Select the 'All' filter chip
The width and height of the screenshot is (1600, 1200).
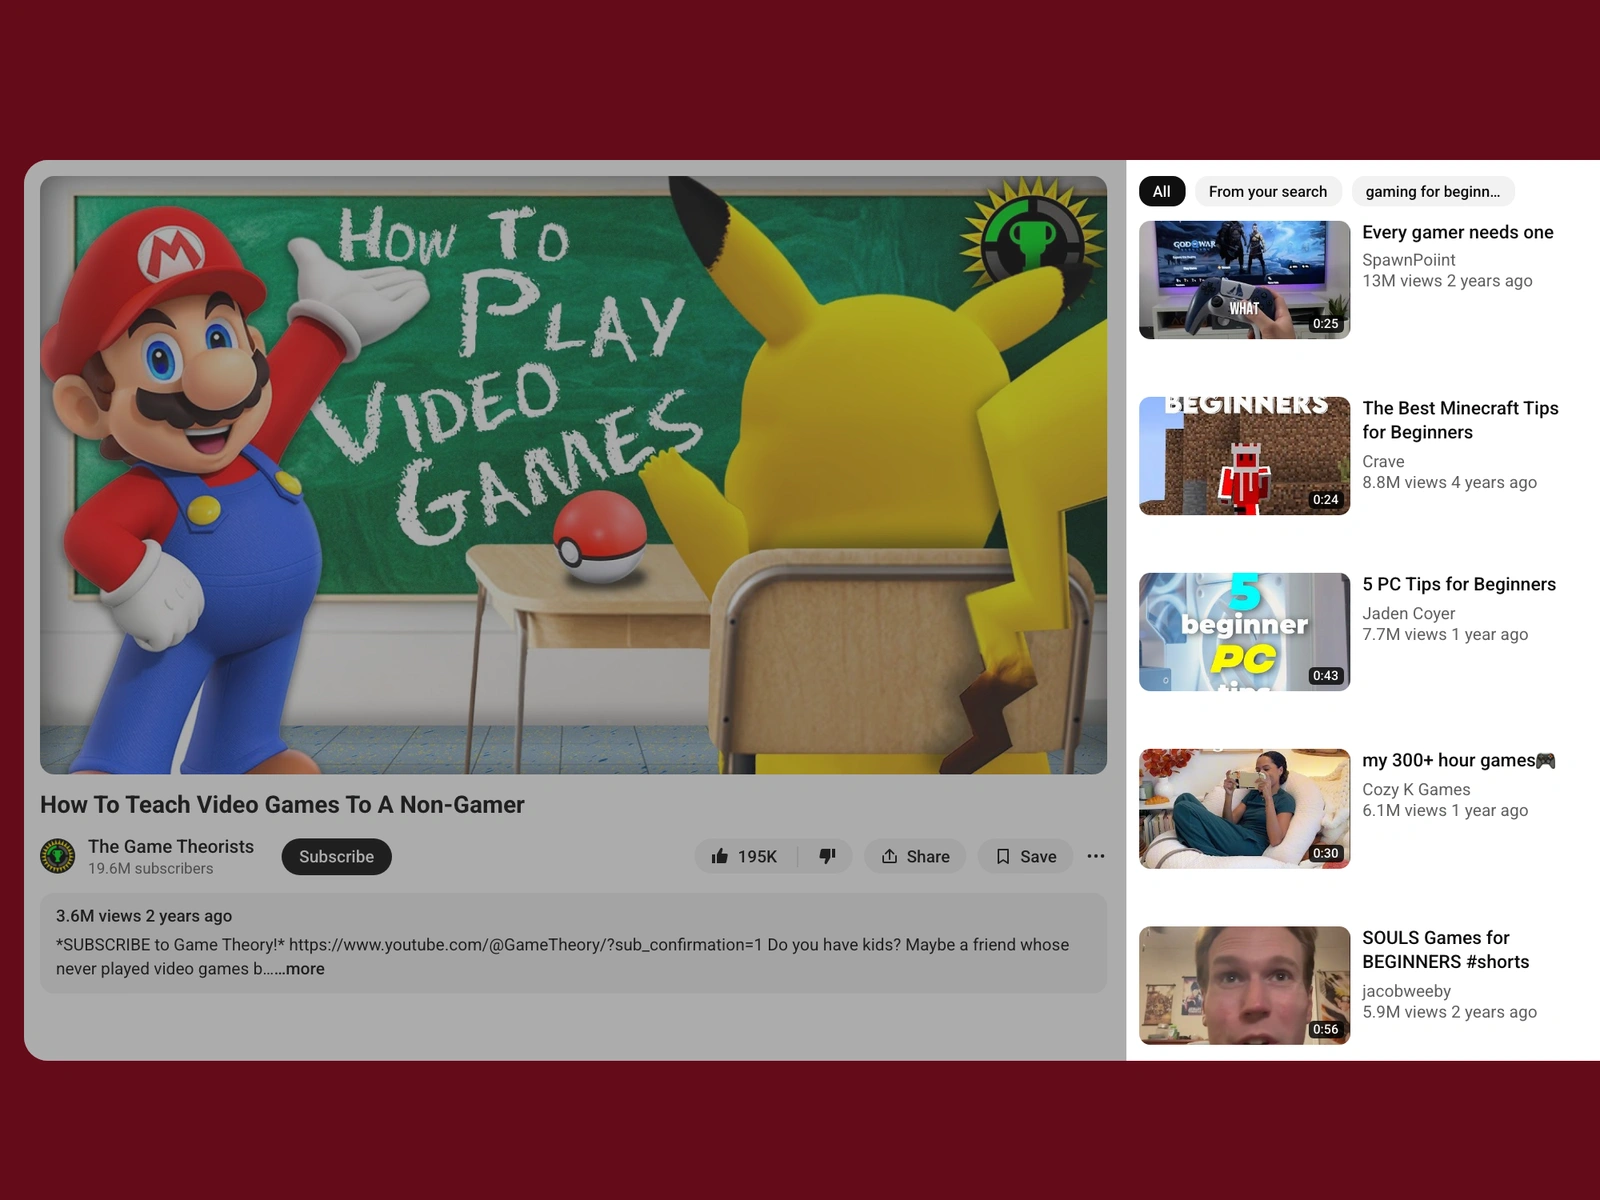[x=1161, y=191]
